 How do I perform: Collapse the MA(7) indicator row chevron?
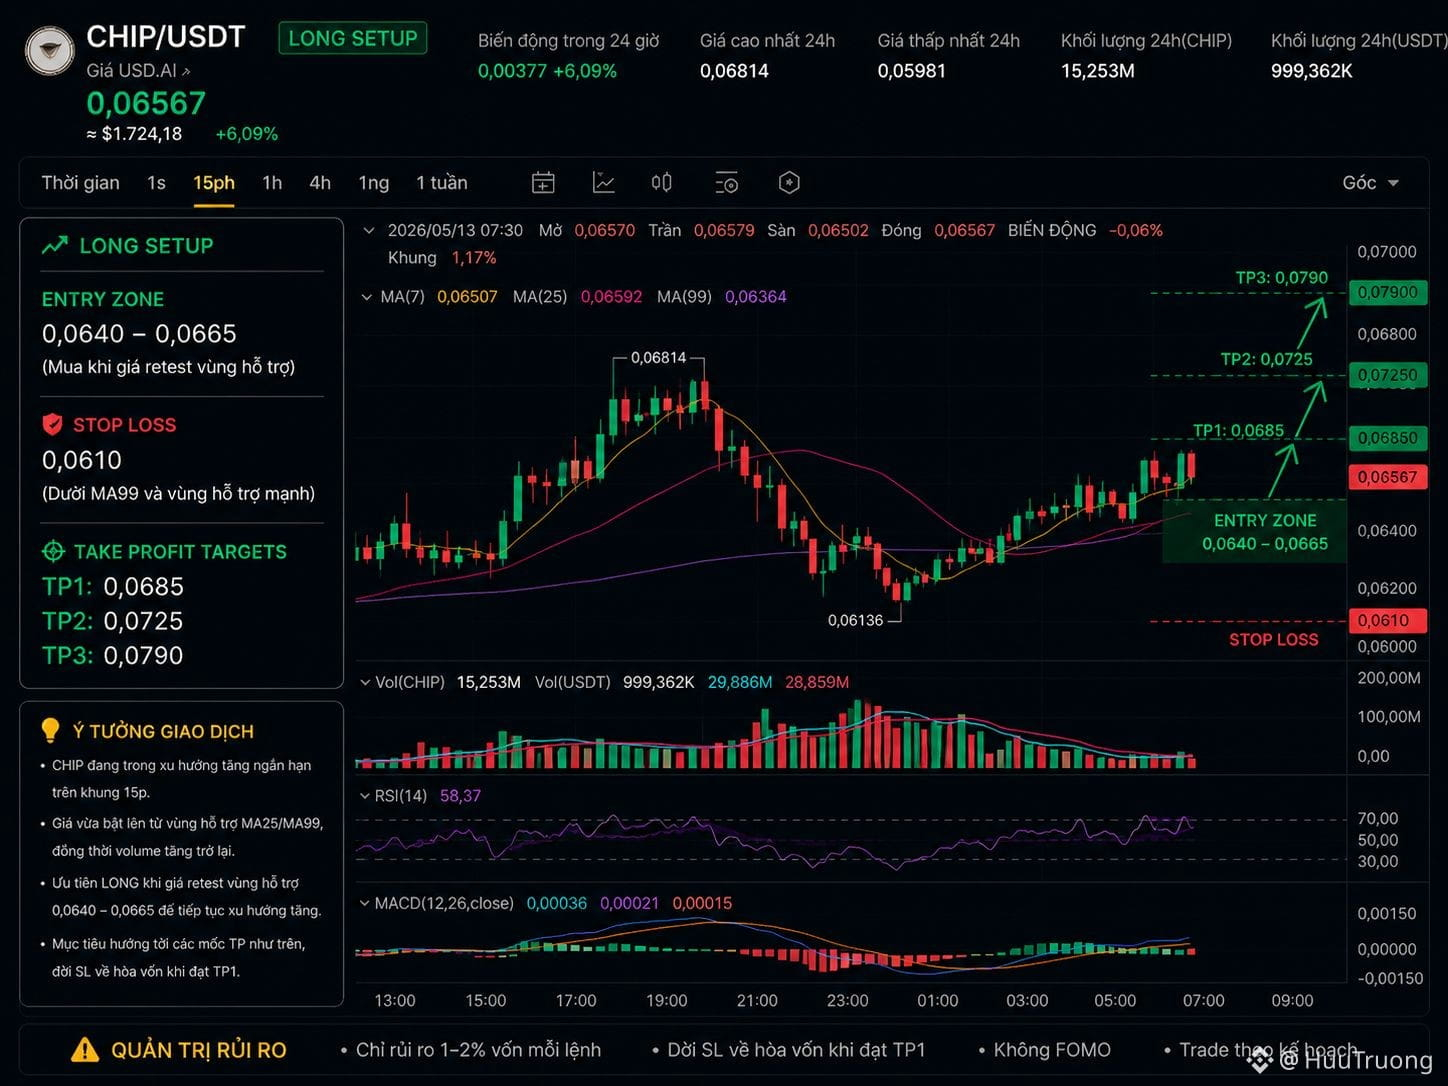[x=366, y=296]
